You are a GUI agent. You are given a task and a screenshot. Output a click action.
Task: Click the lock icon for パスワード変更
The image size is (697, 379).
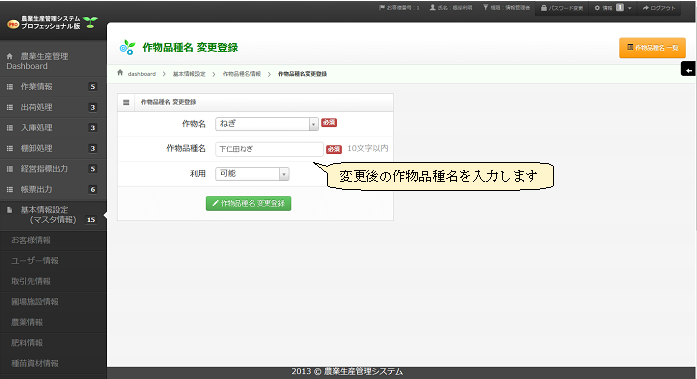click(544, 8)
